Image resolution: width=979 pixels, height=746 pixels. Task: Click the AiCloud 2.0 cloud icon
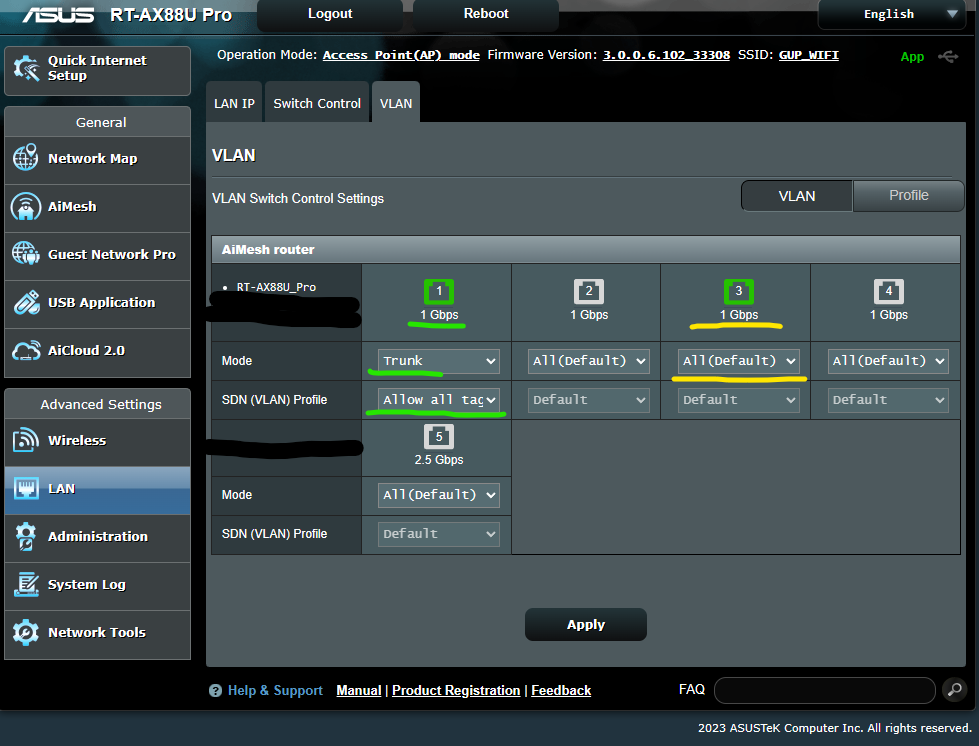(x=26, y=350)
